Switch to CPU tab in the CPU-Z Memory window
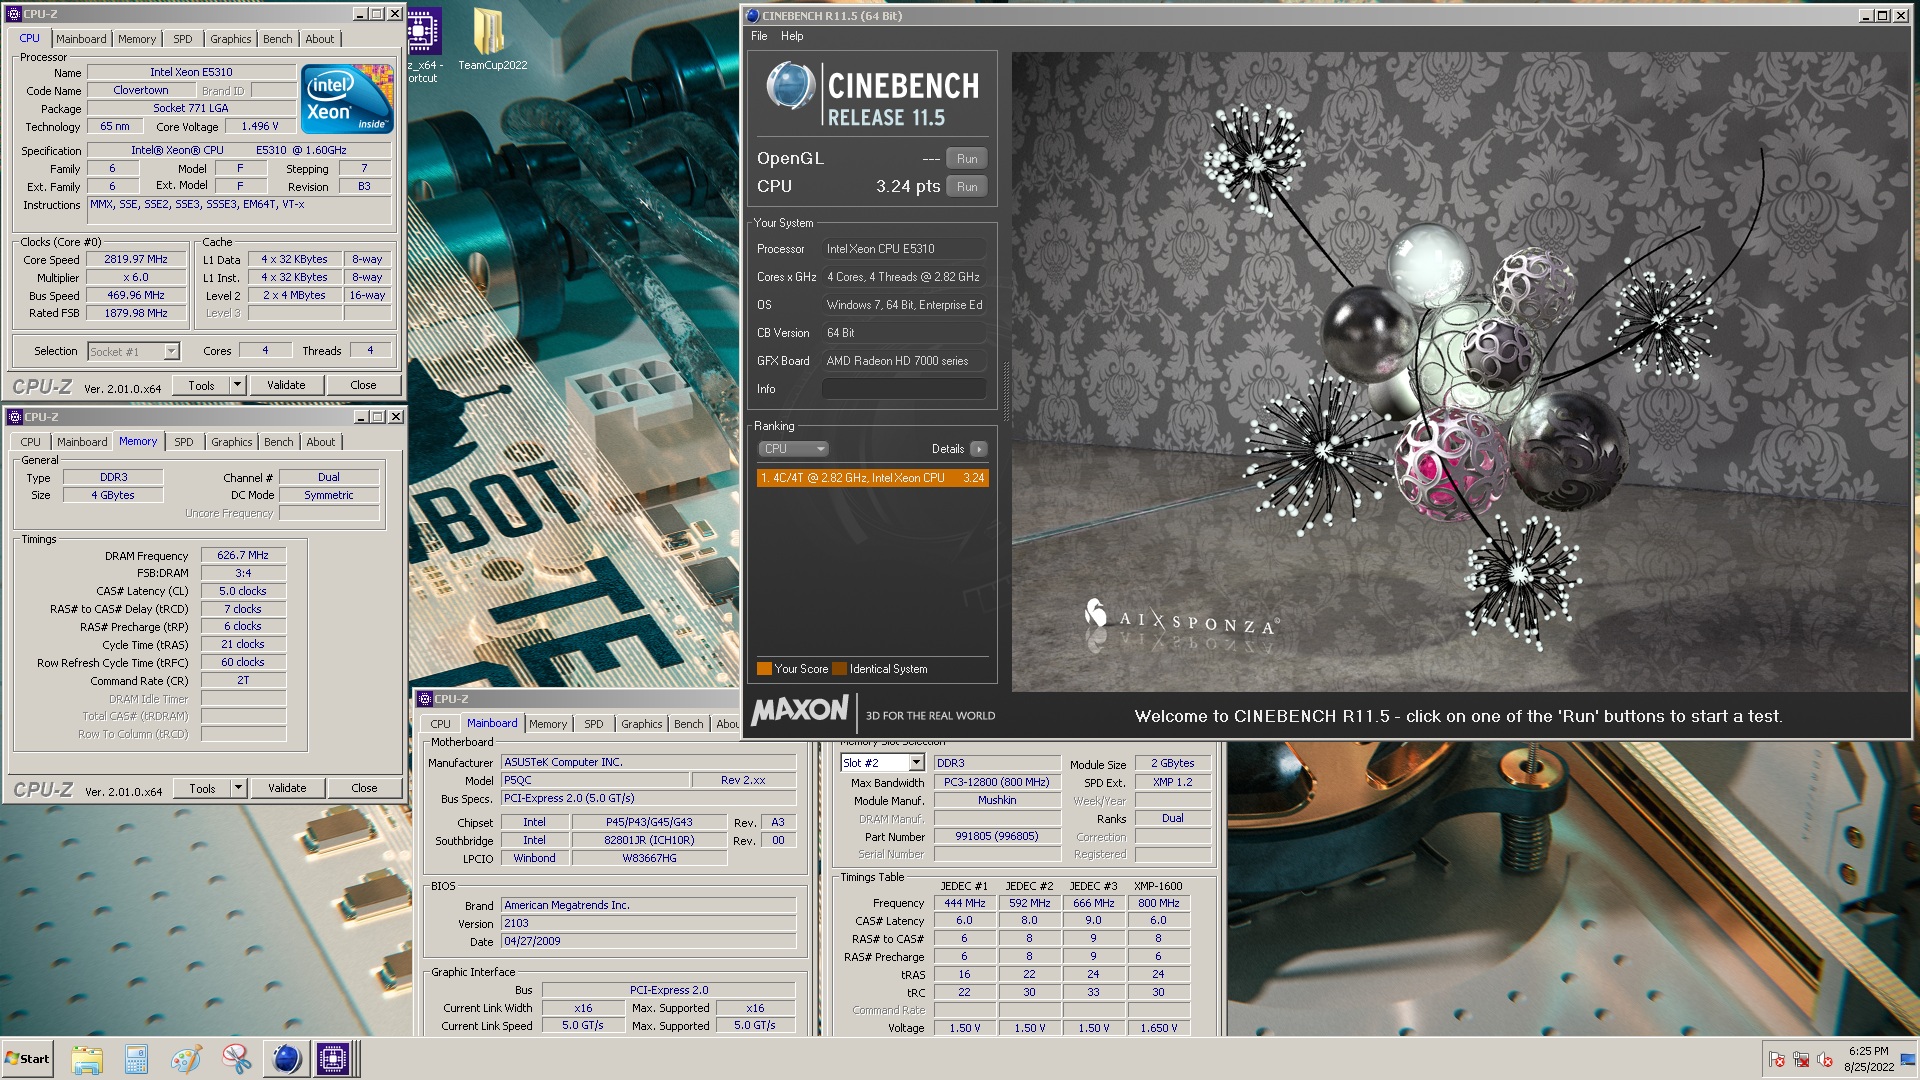This screenshot has height=1080, width=1920. (x=31, y=442)
